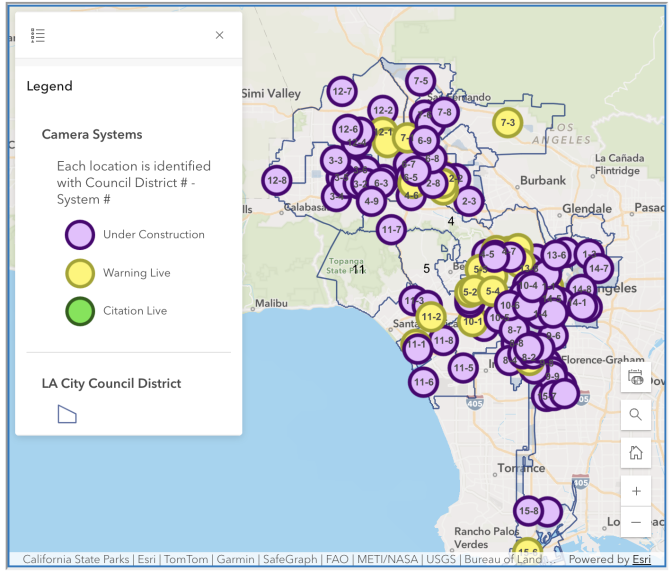
Task: Select camera marker 4-9
Action: (371, 201)
